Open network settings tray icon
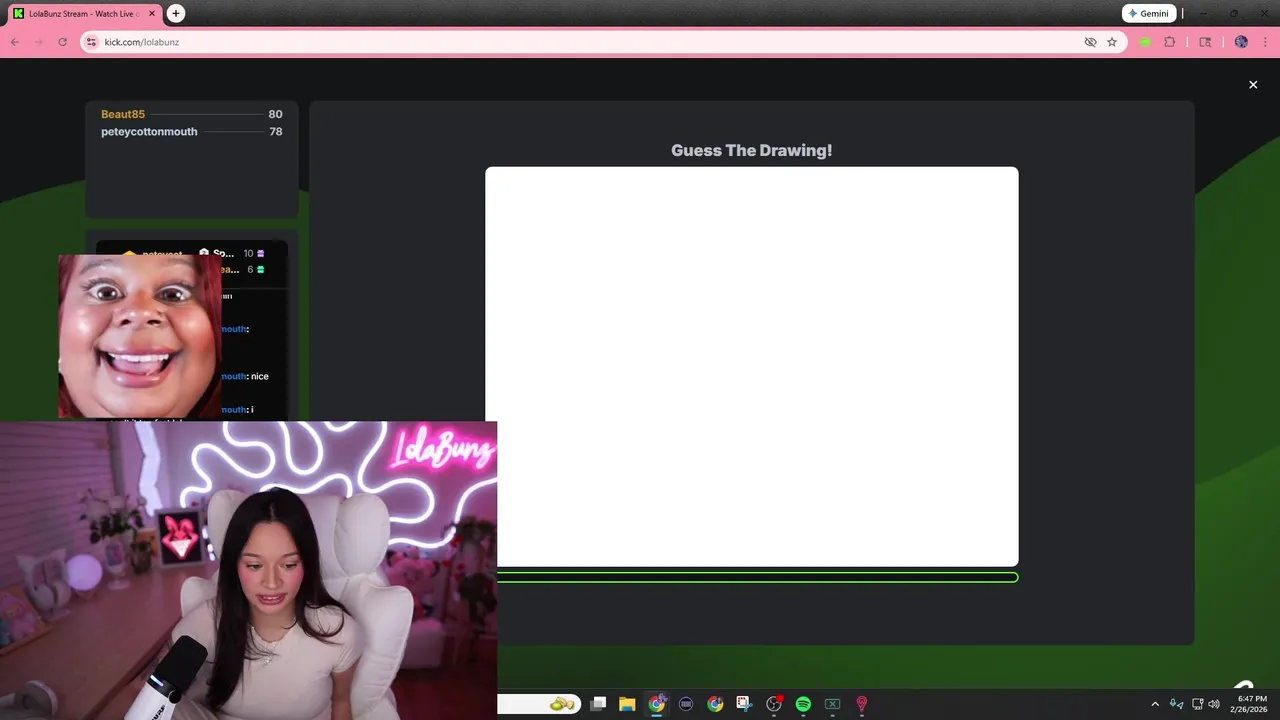Screen dimensions: 1280x720 [x=1198, y=704]
